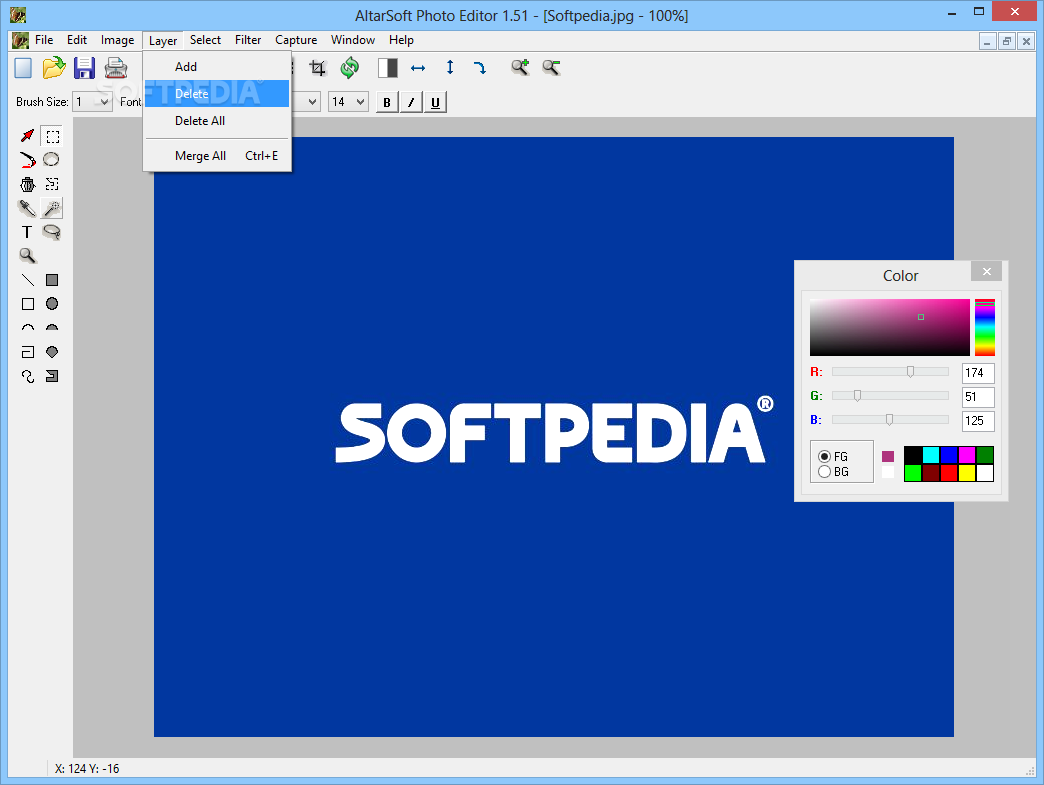Select the rectangular marquee selection tool
Image resolution: width=1044 pixels, height=785 pixels.
coord(52,136)
